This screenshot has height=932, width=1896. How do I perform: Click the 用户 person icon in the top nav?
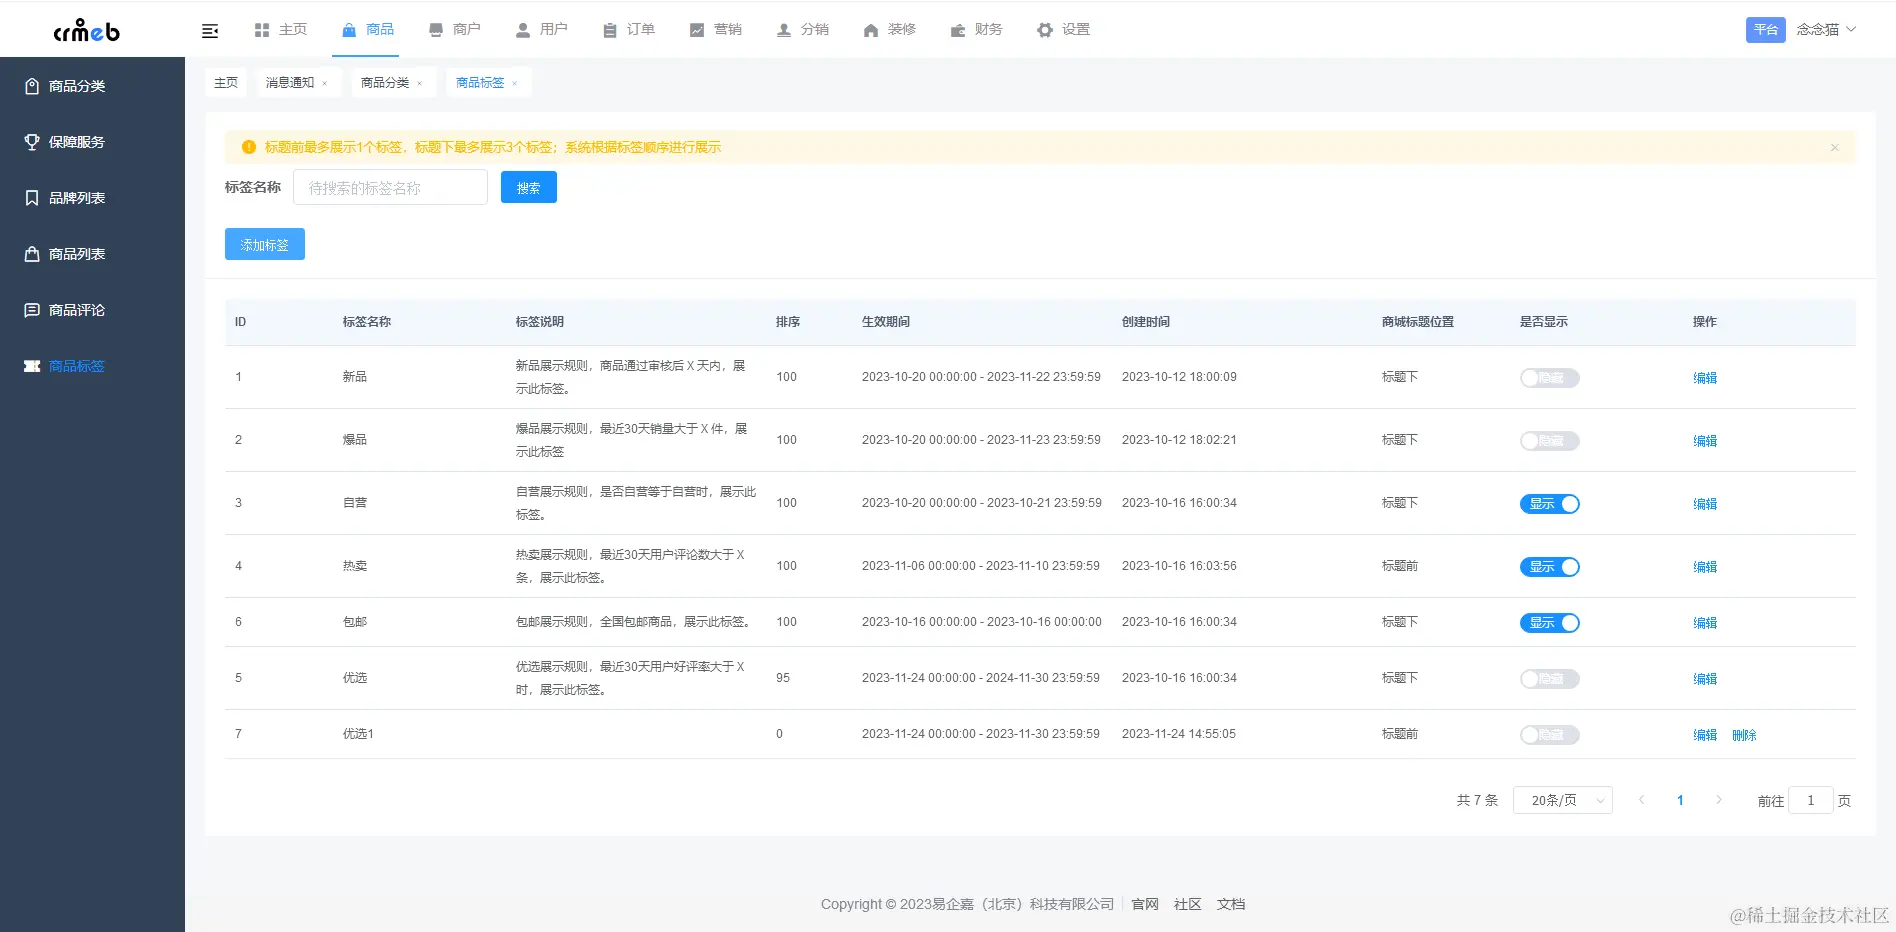click(x=523, y=30)
